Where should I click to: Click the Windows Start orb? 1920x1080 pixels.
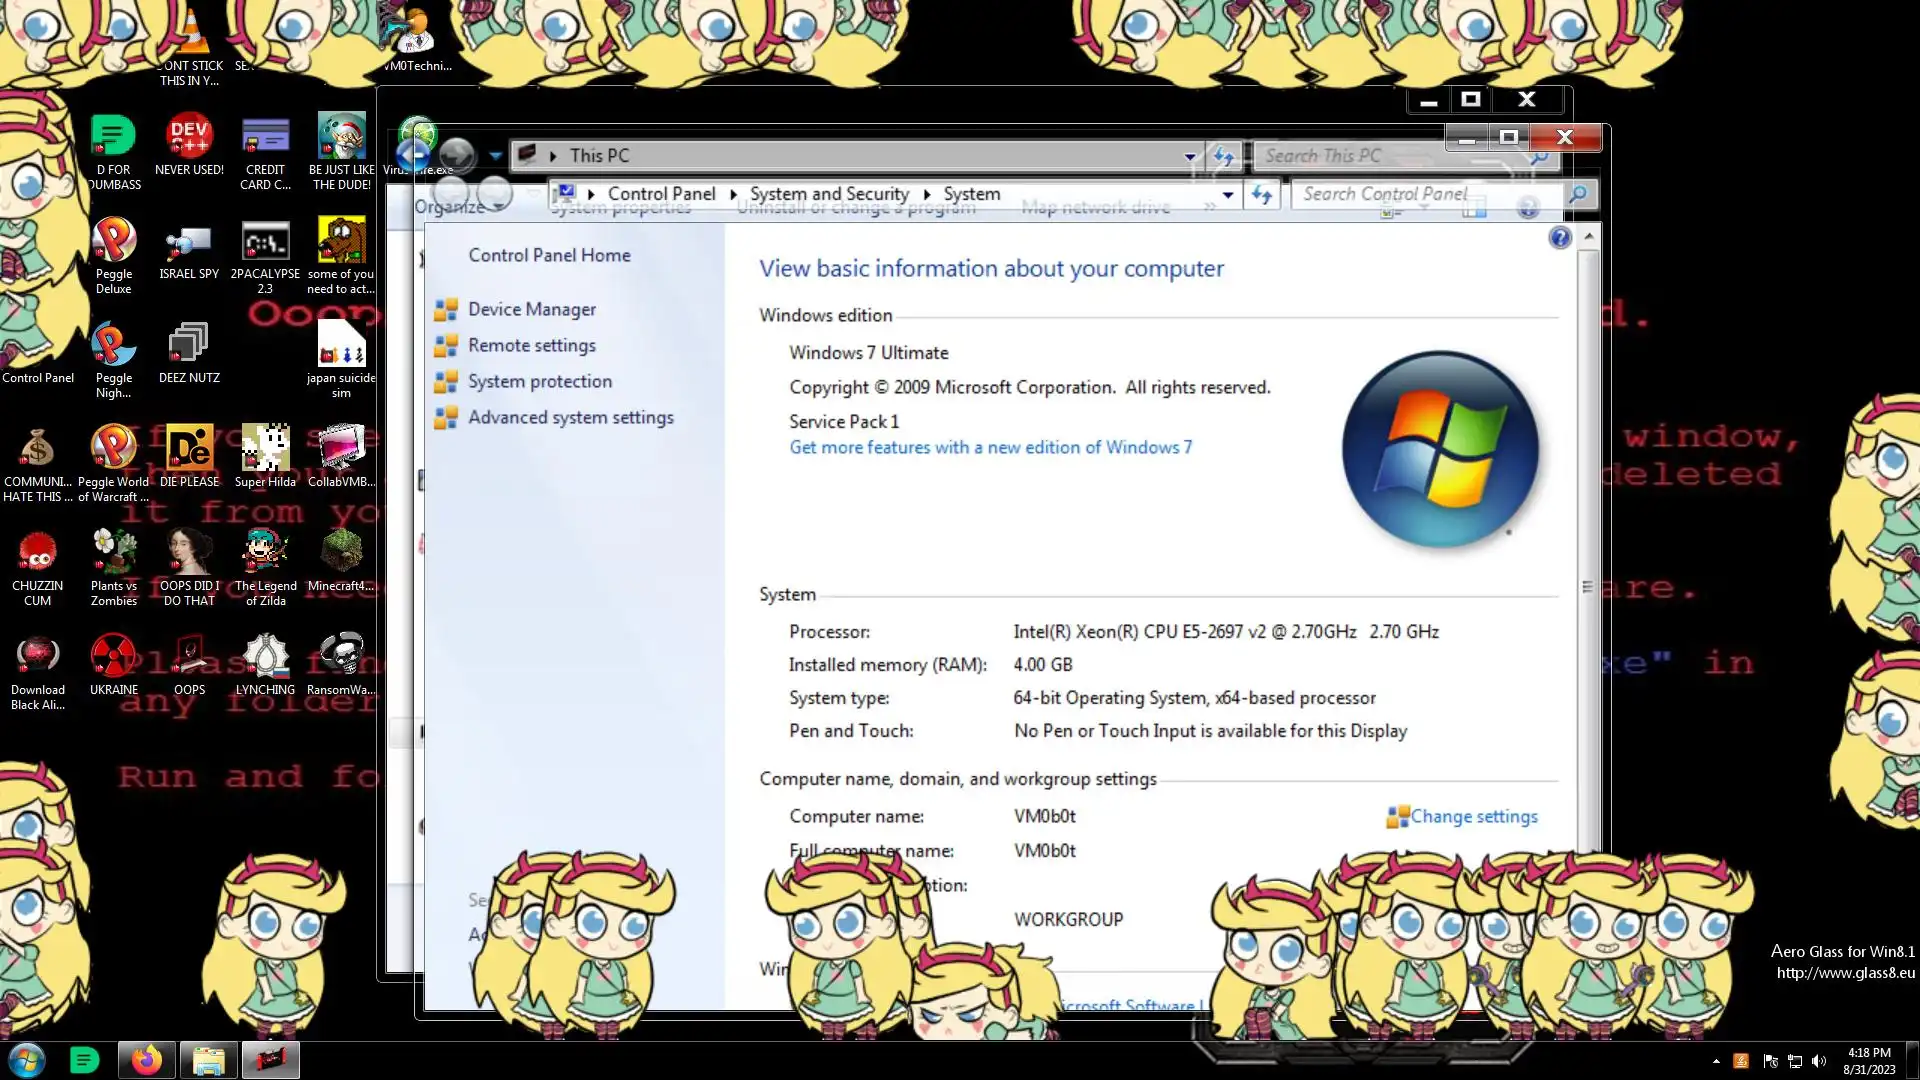coord(27,1060)
